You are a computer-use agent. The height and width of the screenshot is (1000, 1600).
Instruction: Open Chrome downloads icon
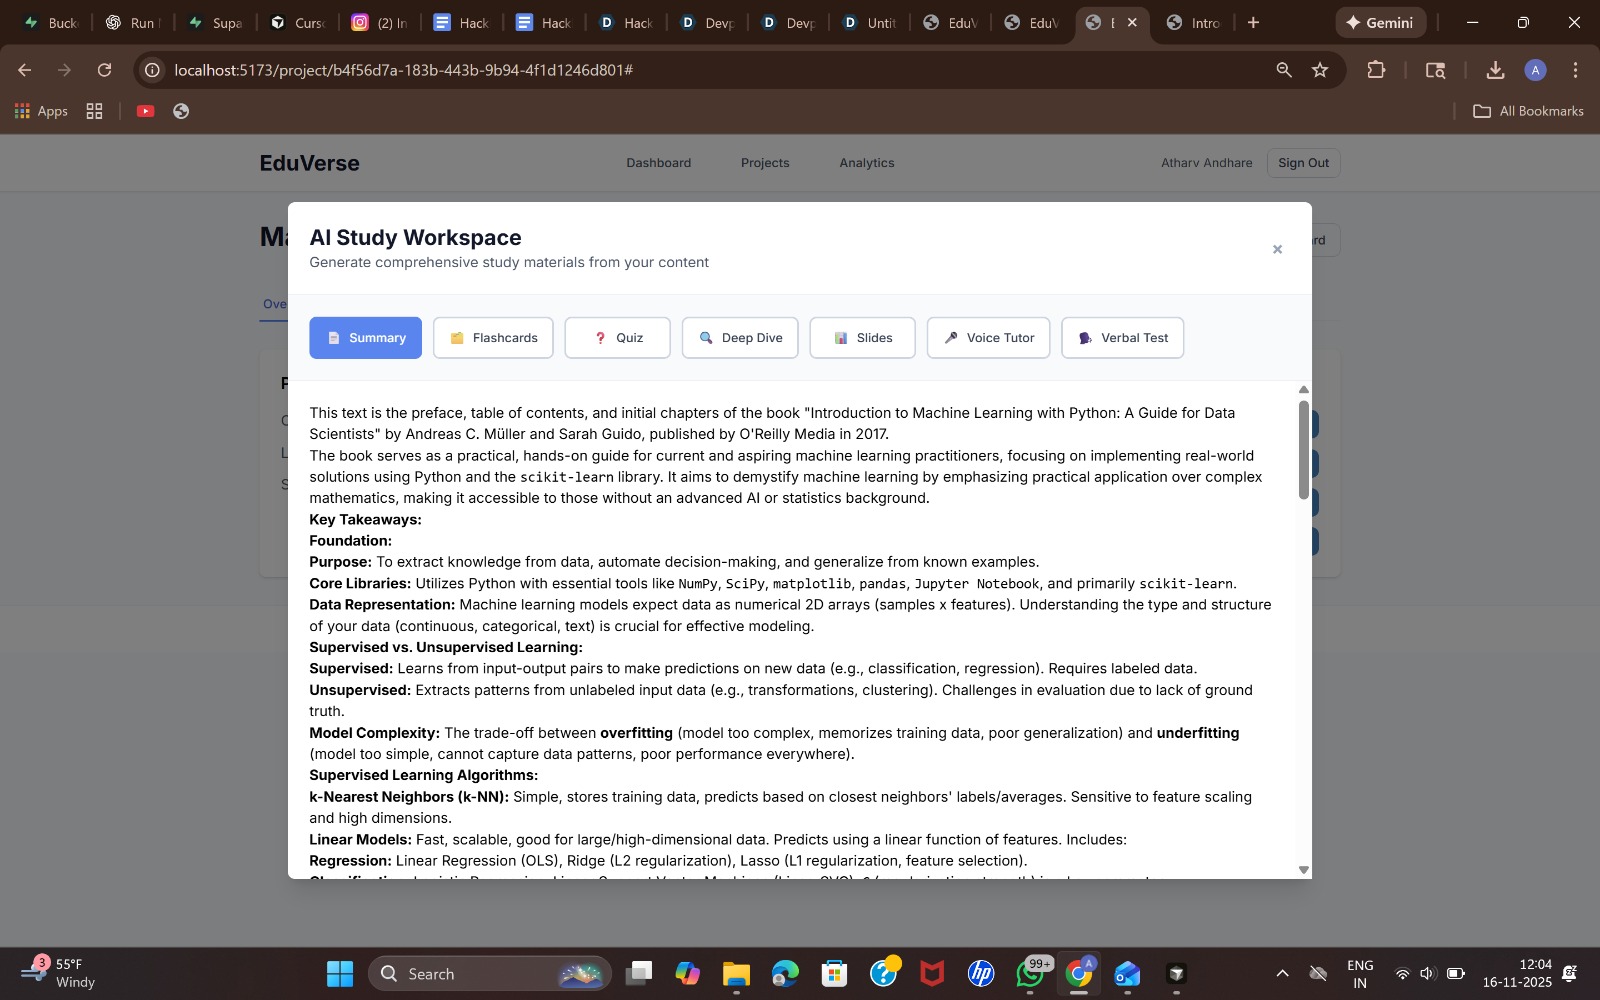1495,70
